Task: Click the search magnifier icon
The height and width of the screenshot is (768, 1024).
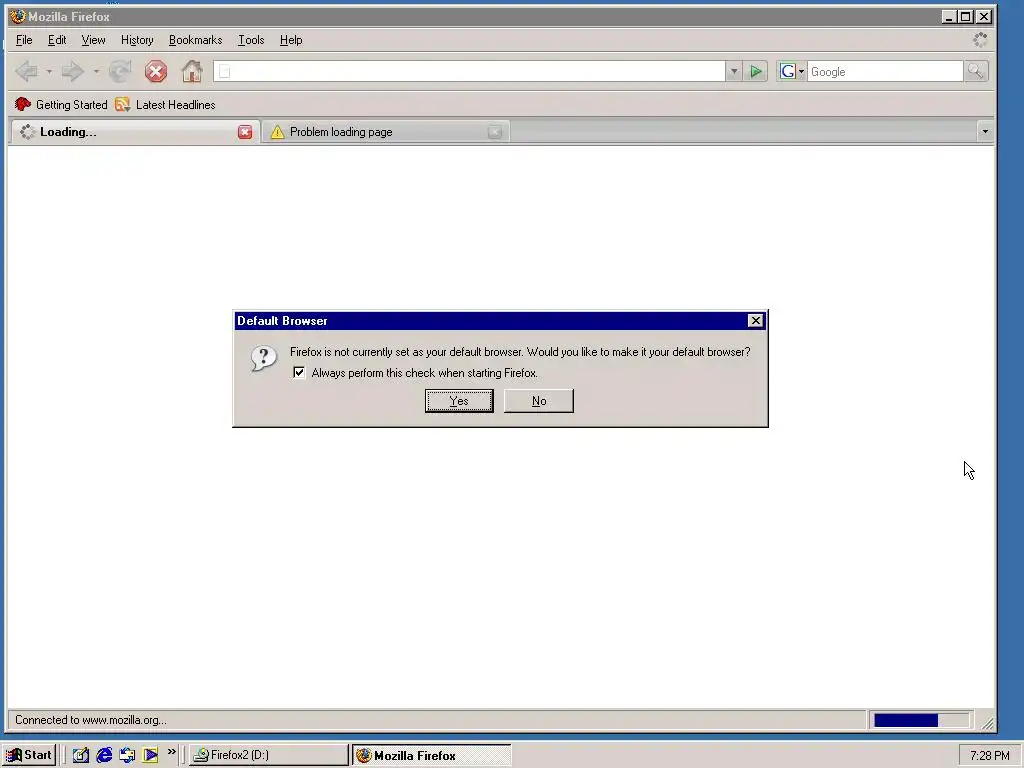Action: click(x=976, y=71)
